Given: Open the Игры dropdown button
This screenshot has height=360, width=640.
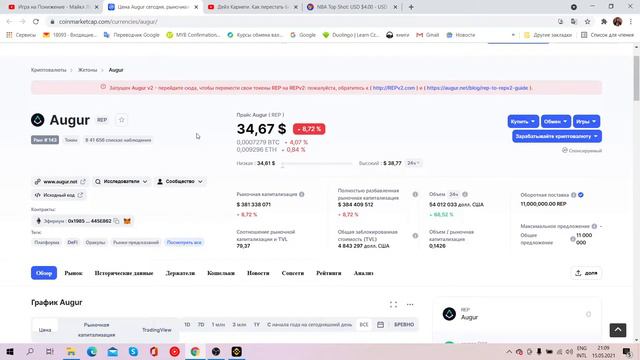Looking at the screenshot, I should pyautogui.click(x=586, y=122).
